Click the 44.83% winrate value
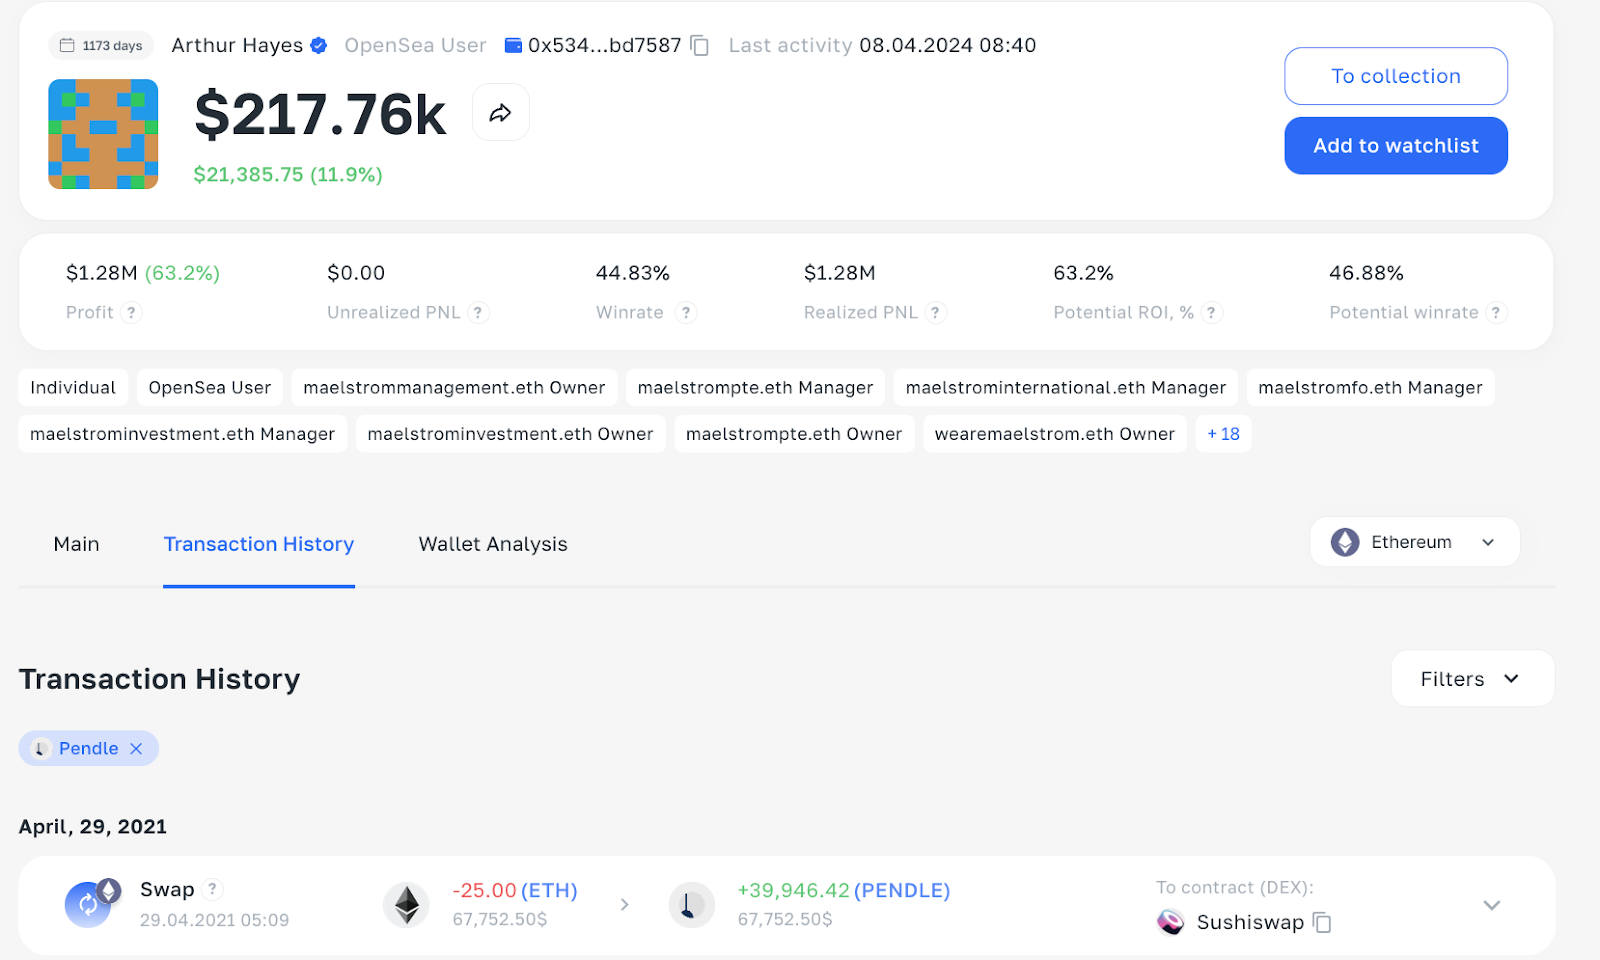Image resolution: width=1600 pixels, height=960 pixels. pyautogui.click(x=633, y=273)
